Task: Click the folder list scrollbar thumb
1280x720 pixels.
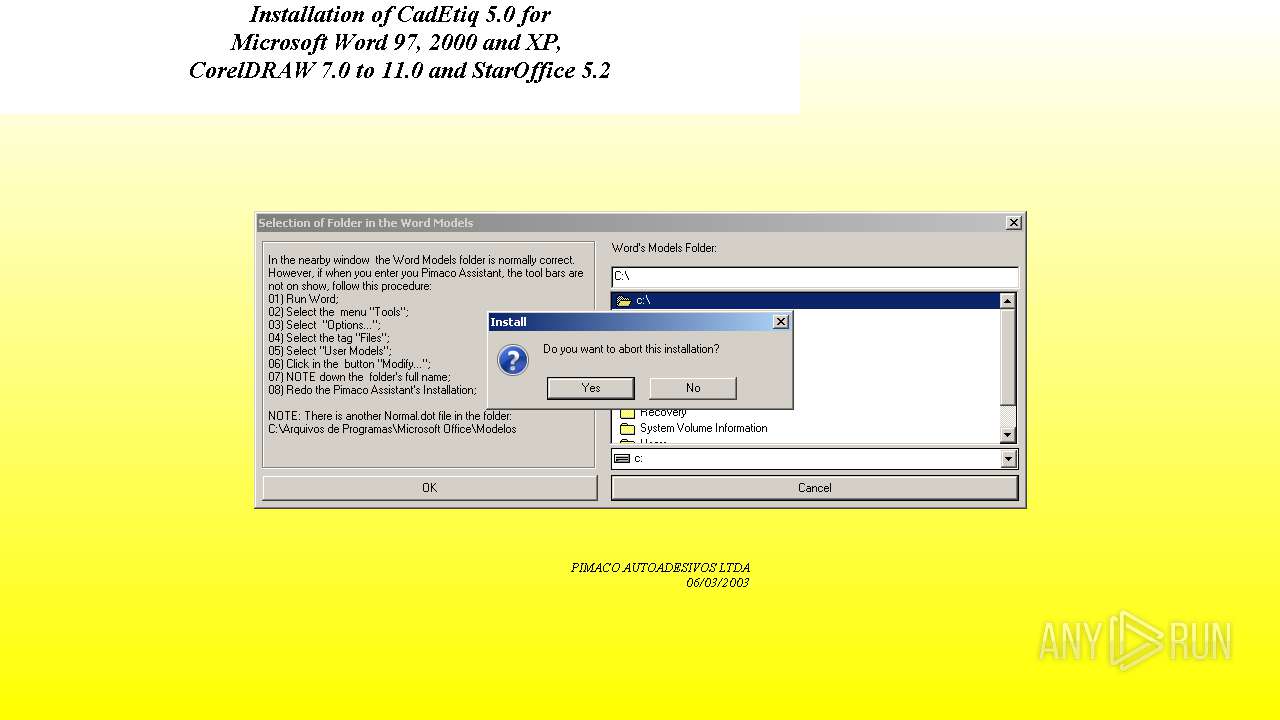Action: [1007, 357]
